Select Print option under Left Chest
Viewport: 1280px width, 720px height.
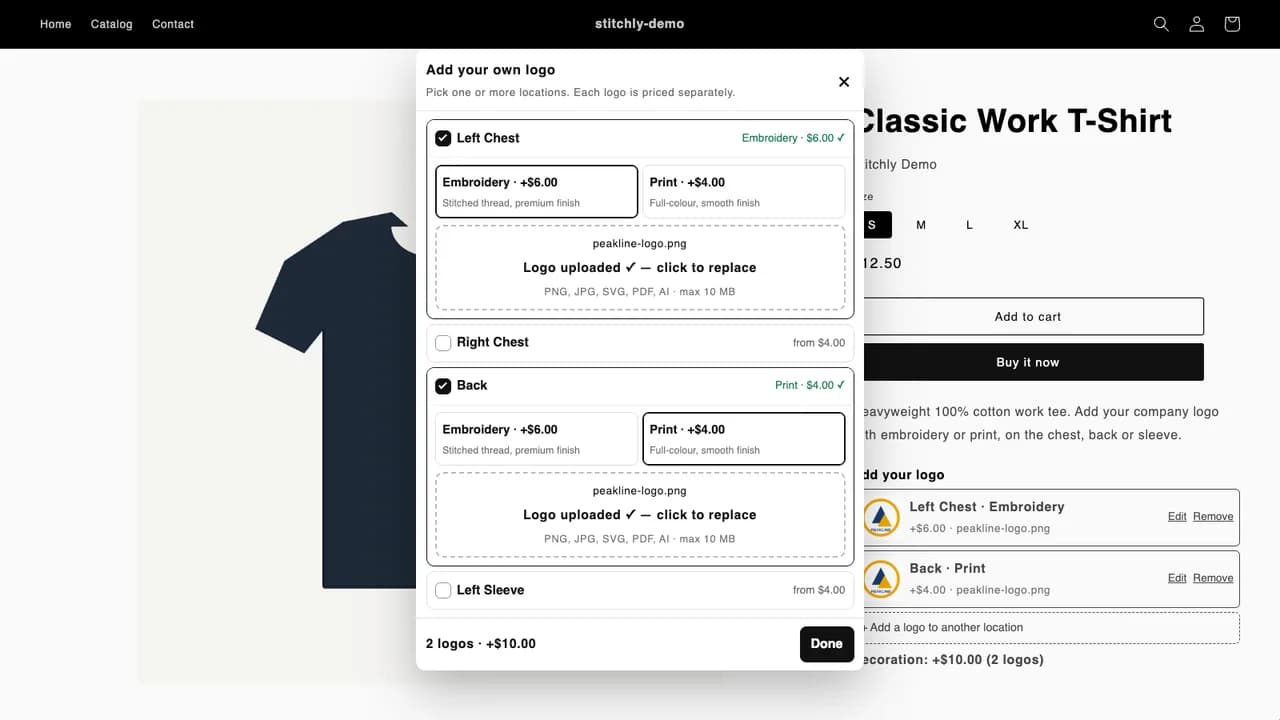coord(744,191)
